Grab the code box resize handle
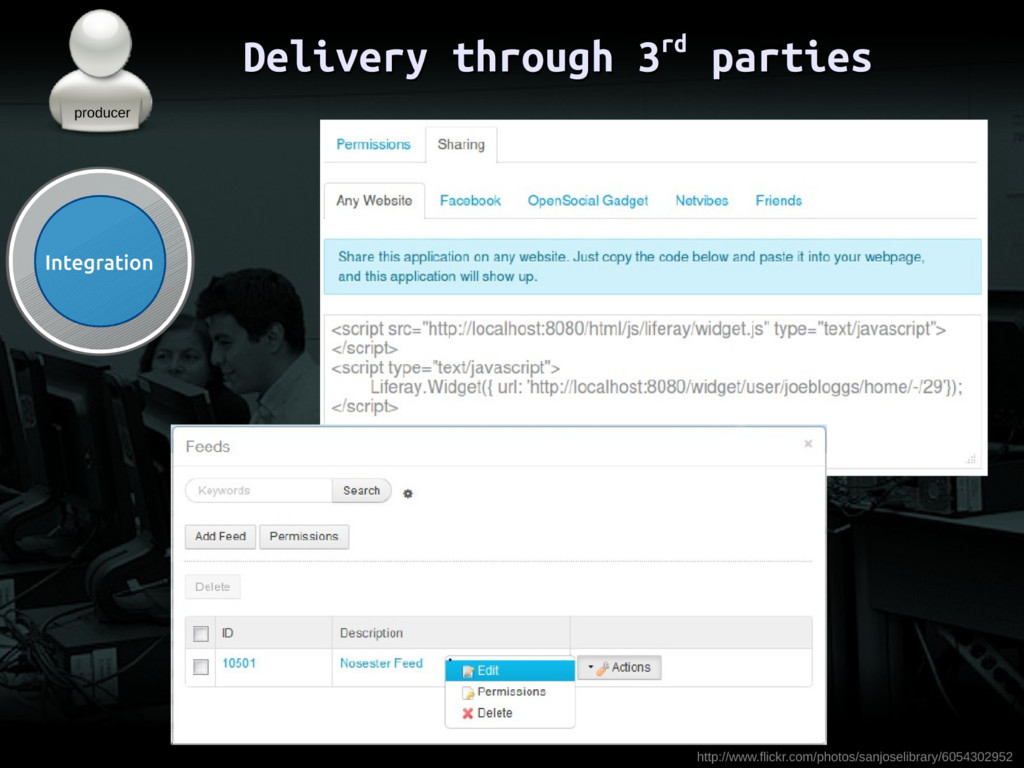This screenshot has width=1024, height=768. 971,459
